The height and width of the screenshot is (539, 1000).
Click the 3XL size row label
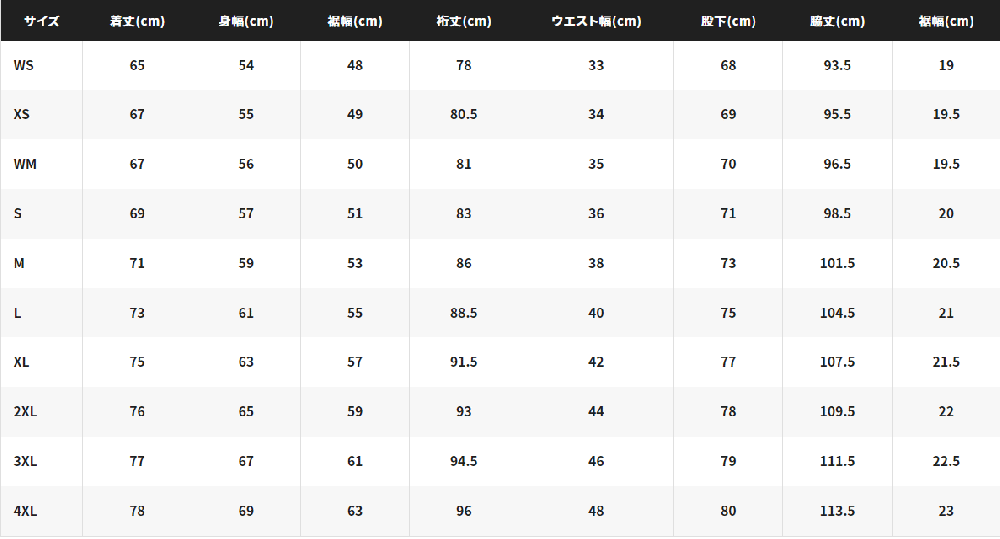pos(25,461)
